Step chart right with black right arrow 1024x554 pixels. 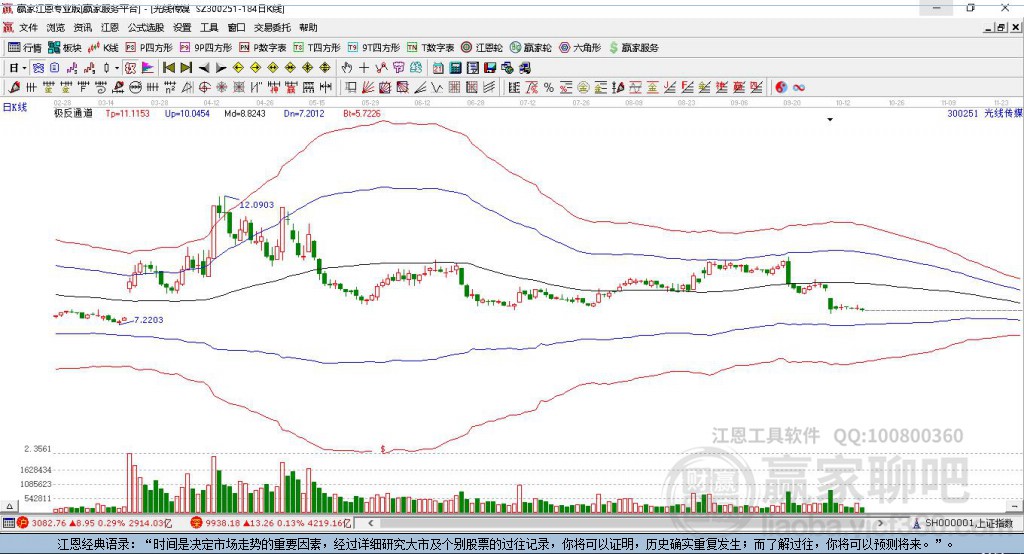(x=221, y=68)
